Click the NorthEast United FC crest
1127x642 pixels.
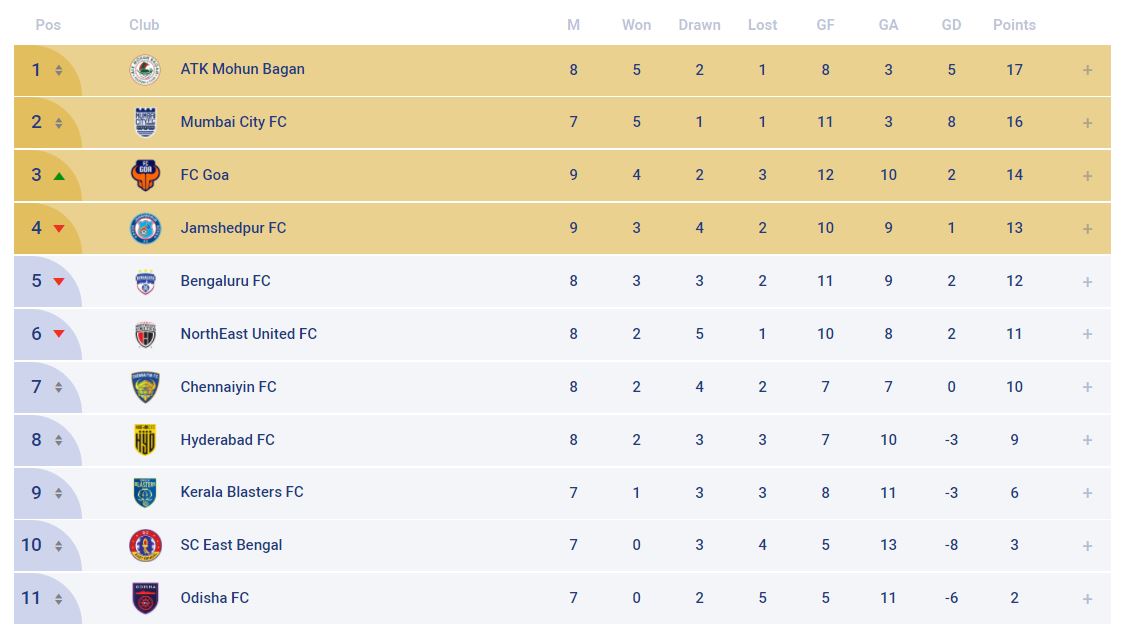click(x=146, y=334)
